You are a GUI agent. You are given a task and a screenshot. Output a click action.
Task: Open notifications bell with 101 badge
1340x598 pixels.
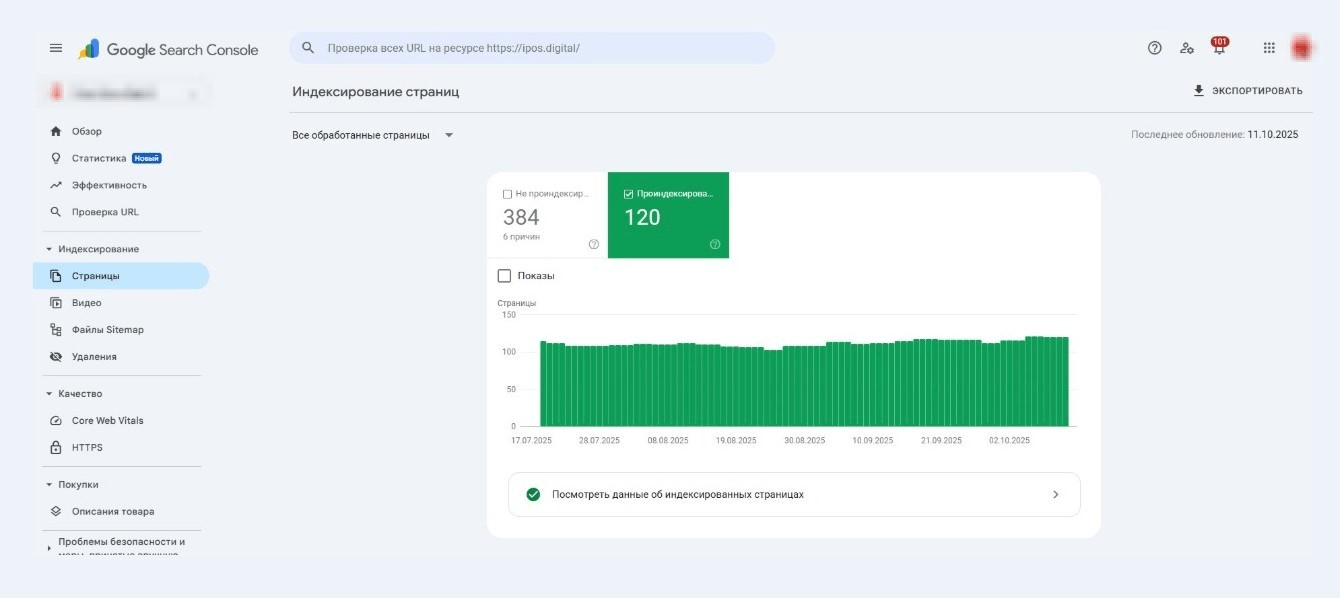(x=1218, y=49)
